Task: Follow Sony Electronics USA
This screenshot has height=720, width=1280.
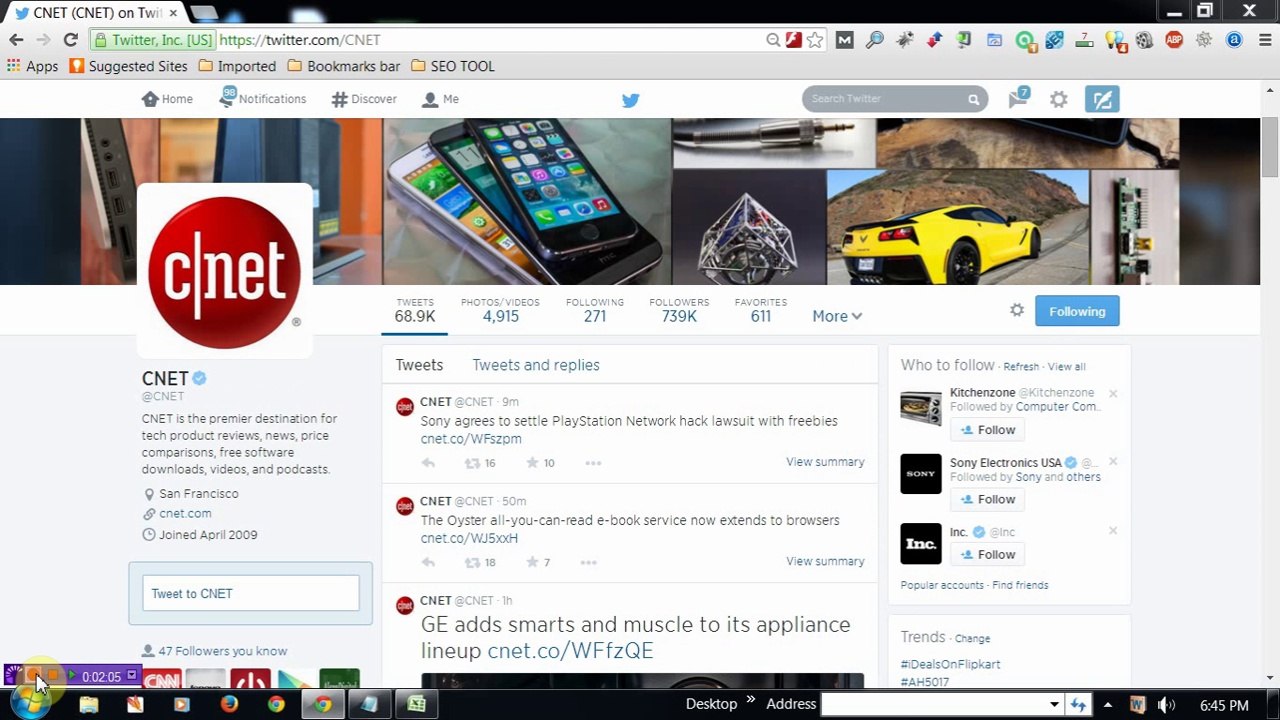Action: (x=988, y=499)
